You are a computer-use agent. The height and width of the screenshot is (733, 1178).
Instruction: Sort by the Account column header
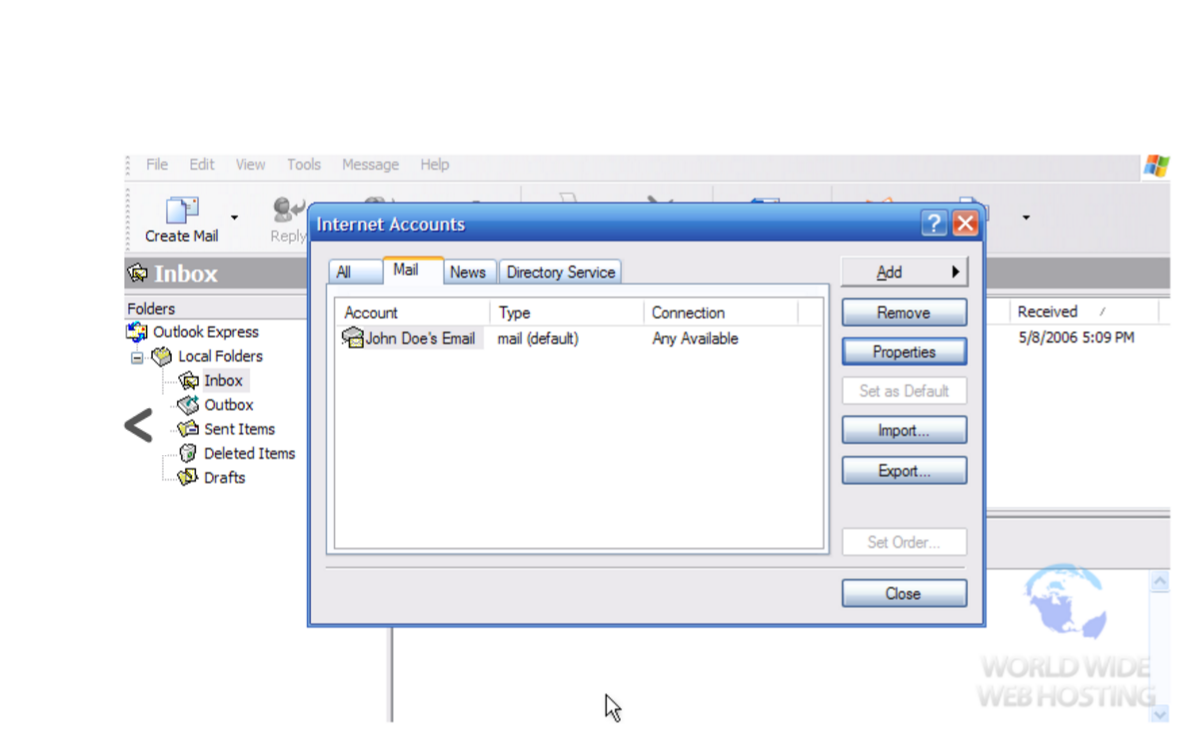412,312
